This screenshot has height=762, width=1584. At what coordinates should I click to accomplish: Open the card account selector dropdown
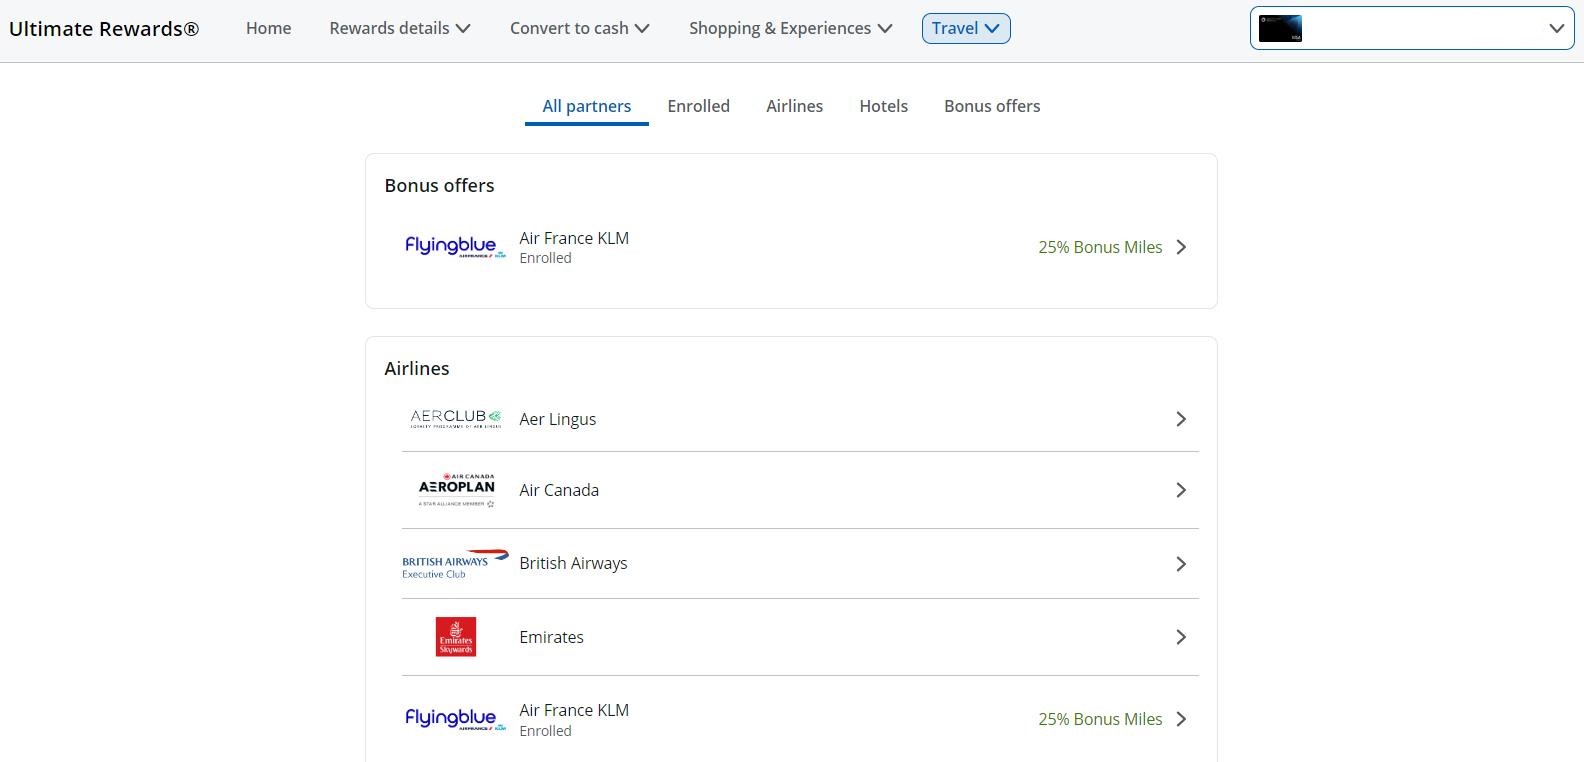(x=1412, y=28)
